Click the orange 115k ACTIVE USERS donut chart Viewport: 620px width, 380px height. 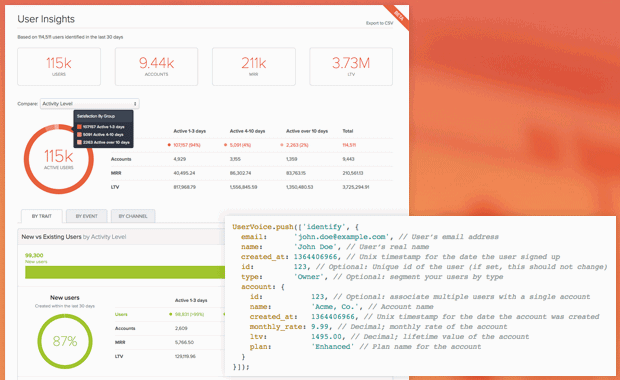tap(59, 159)
